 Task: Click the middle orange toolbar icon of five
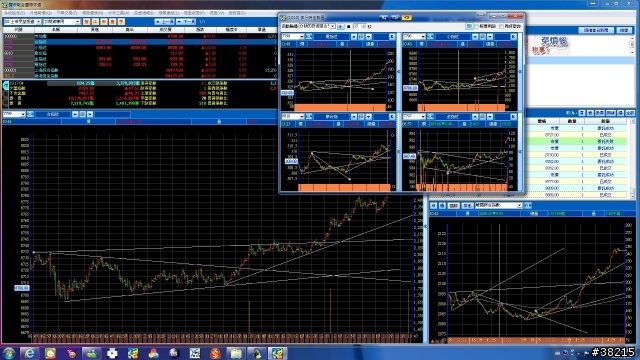coord(104,22)
